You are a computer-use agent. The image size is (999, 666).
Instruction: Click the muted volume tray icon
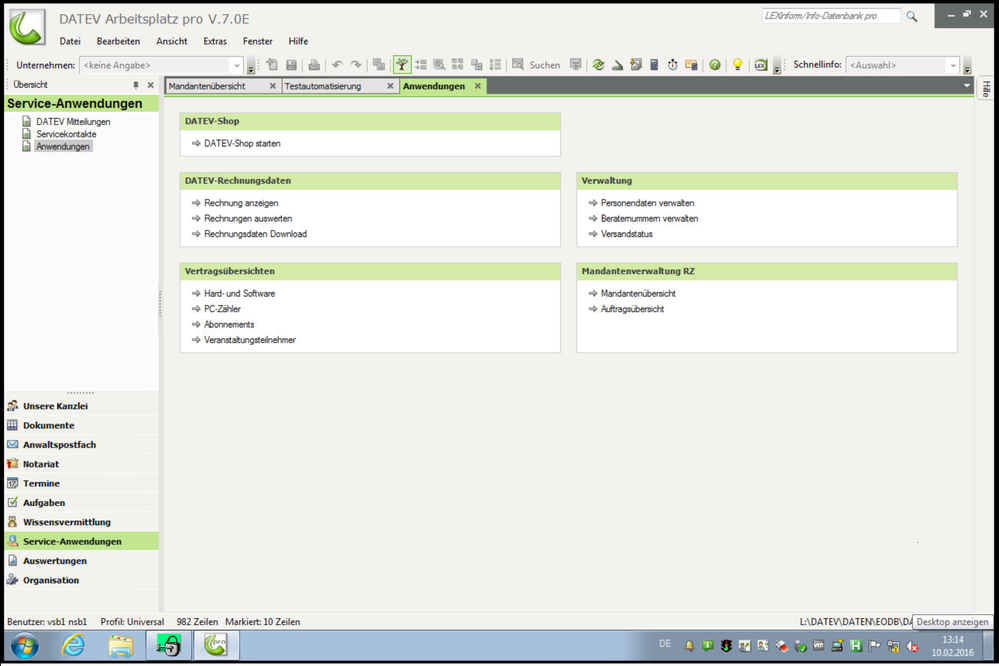(x=912, y=646)
